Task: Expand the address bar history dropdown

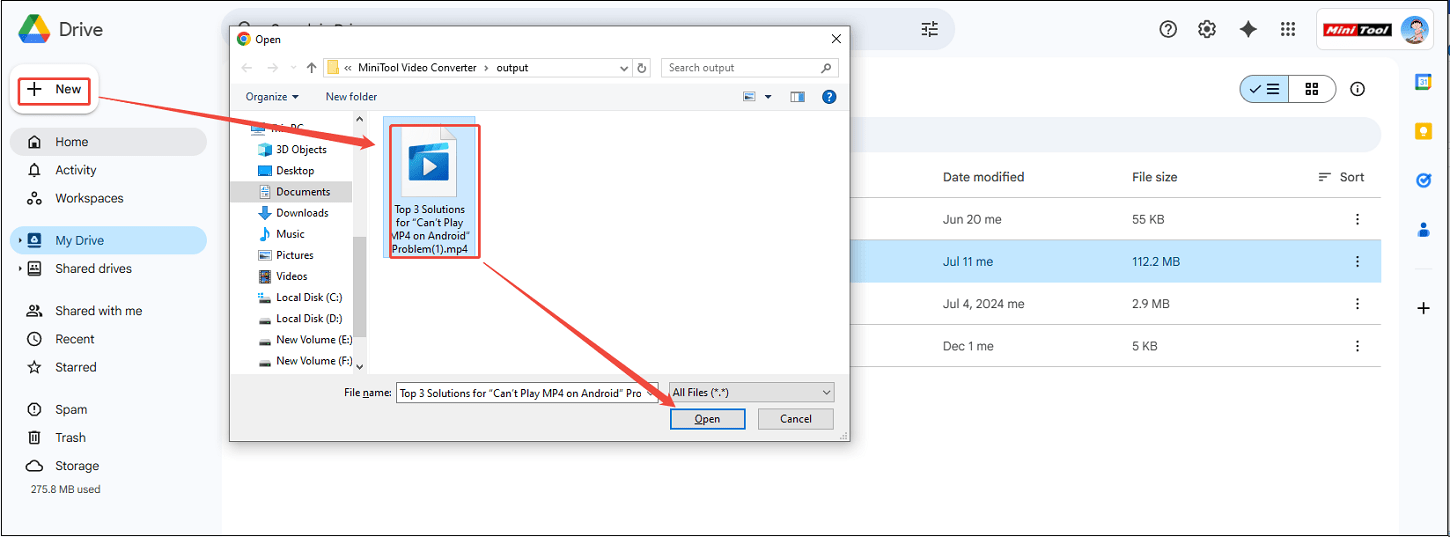Action: pos(624,68)
